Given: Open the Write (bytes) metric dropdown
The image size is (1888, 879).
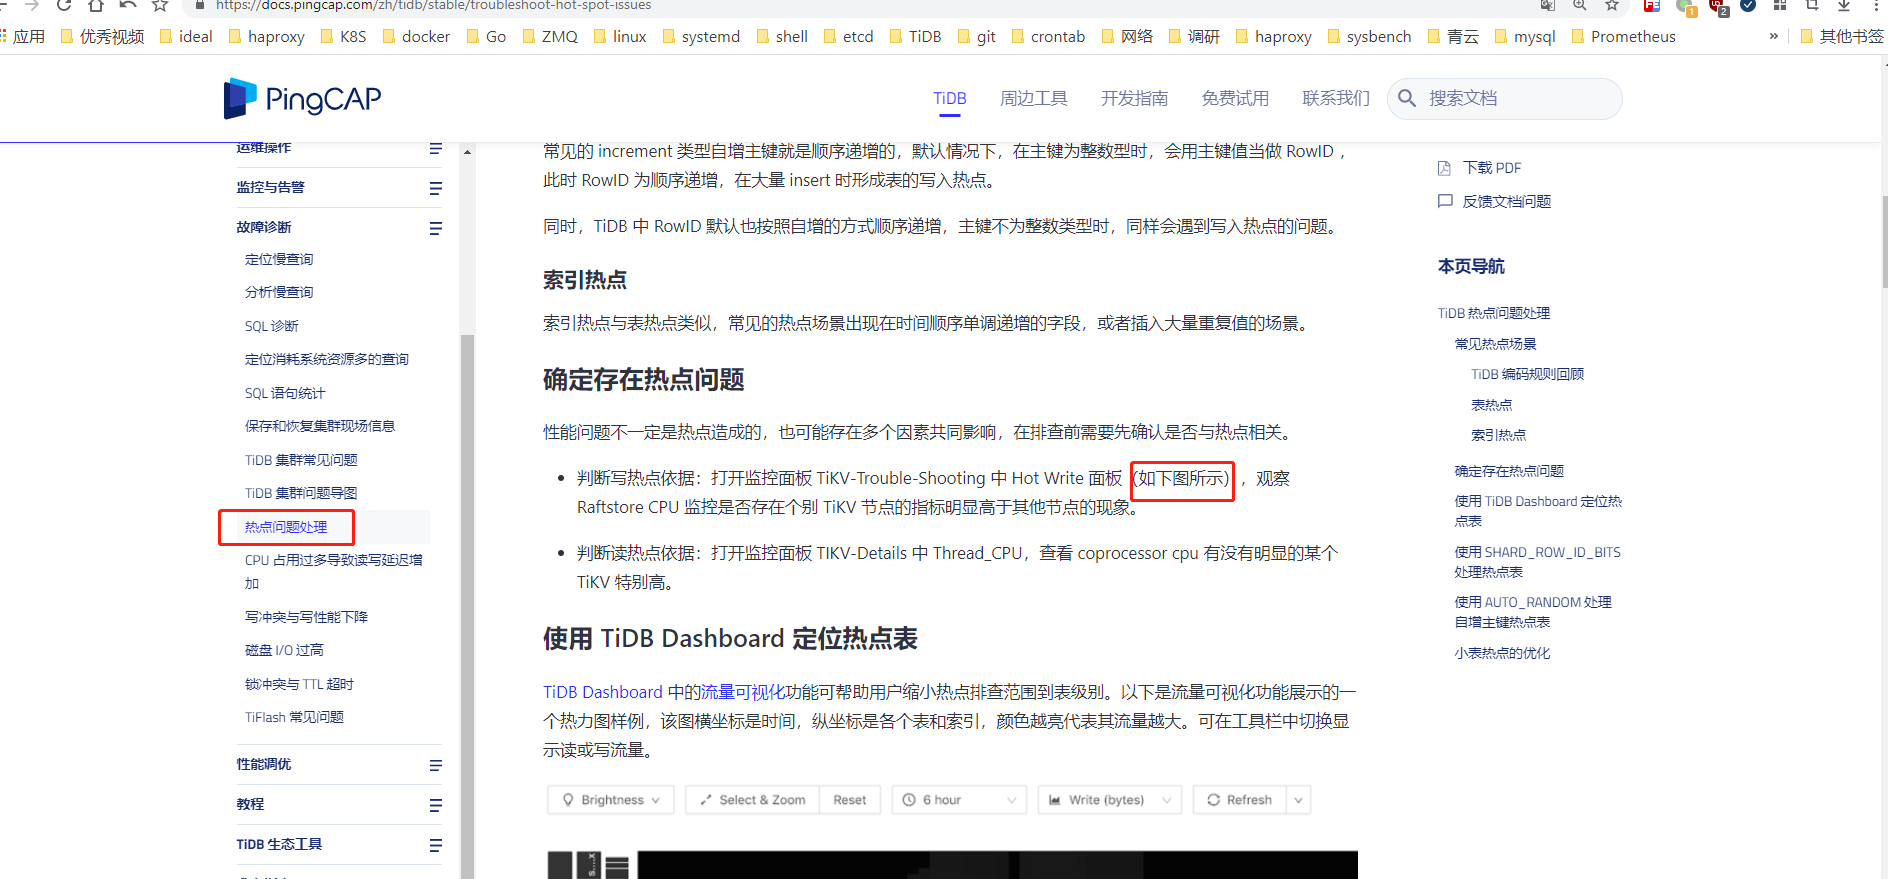Looking at the screenshot, I should [1110, 800].
